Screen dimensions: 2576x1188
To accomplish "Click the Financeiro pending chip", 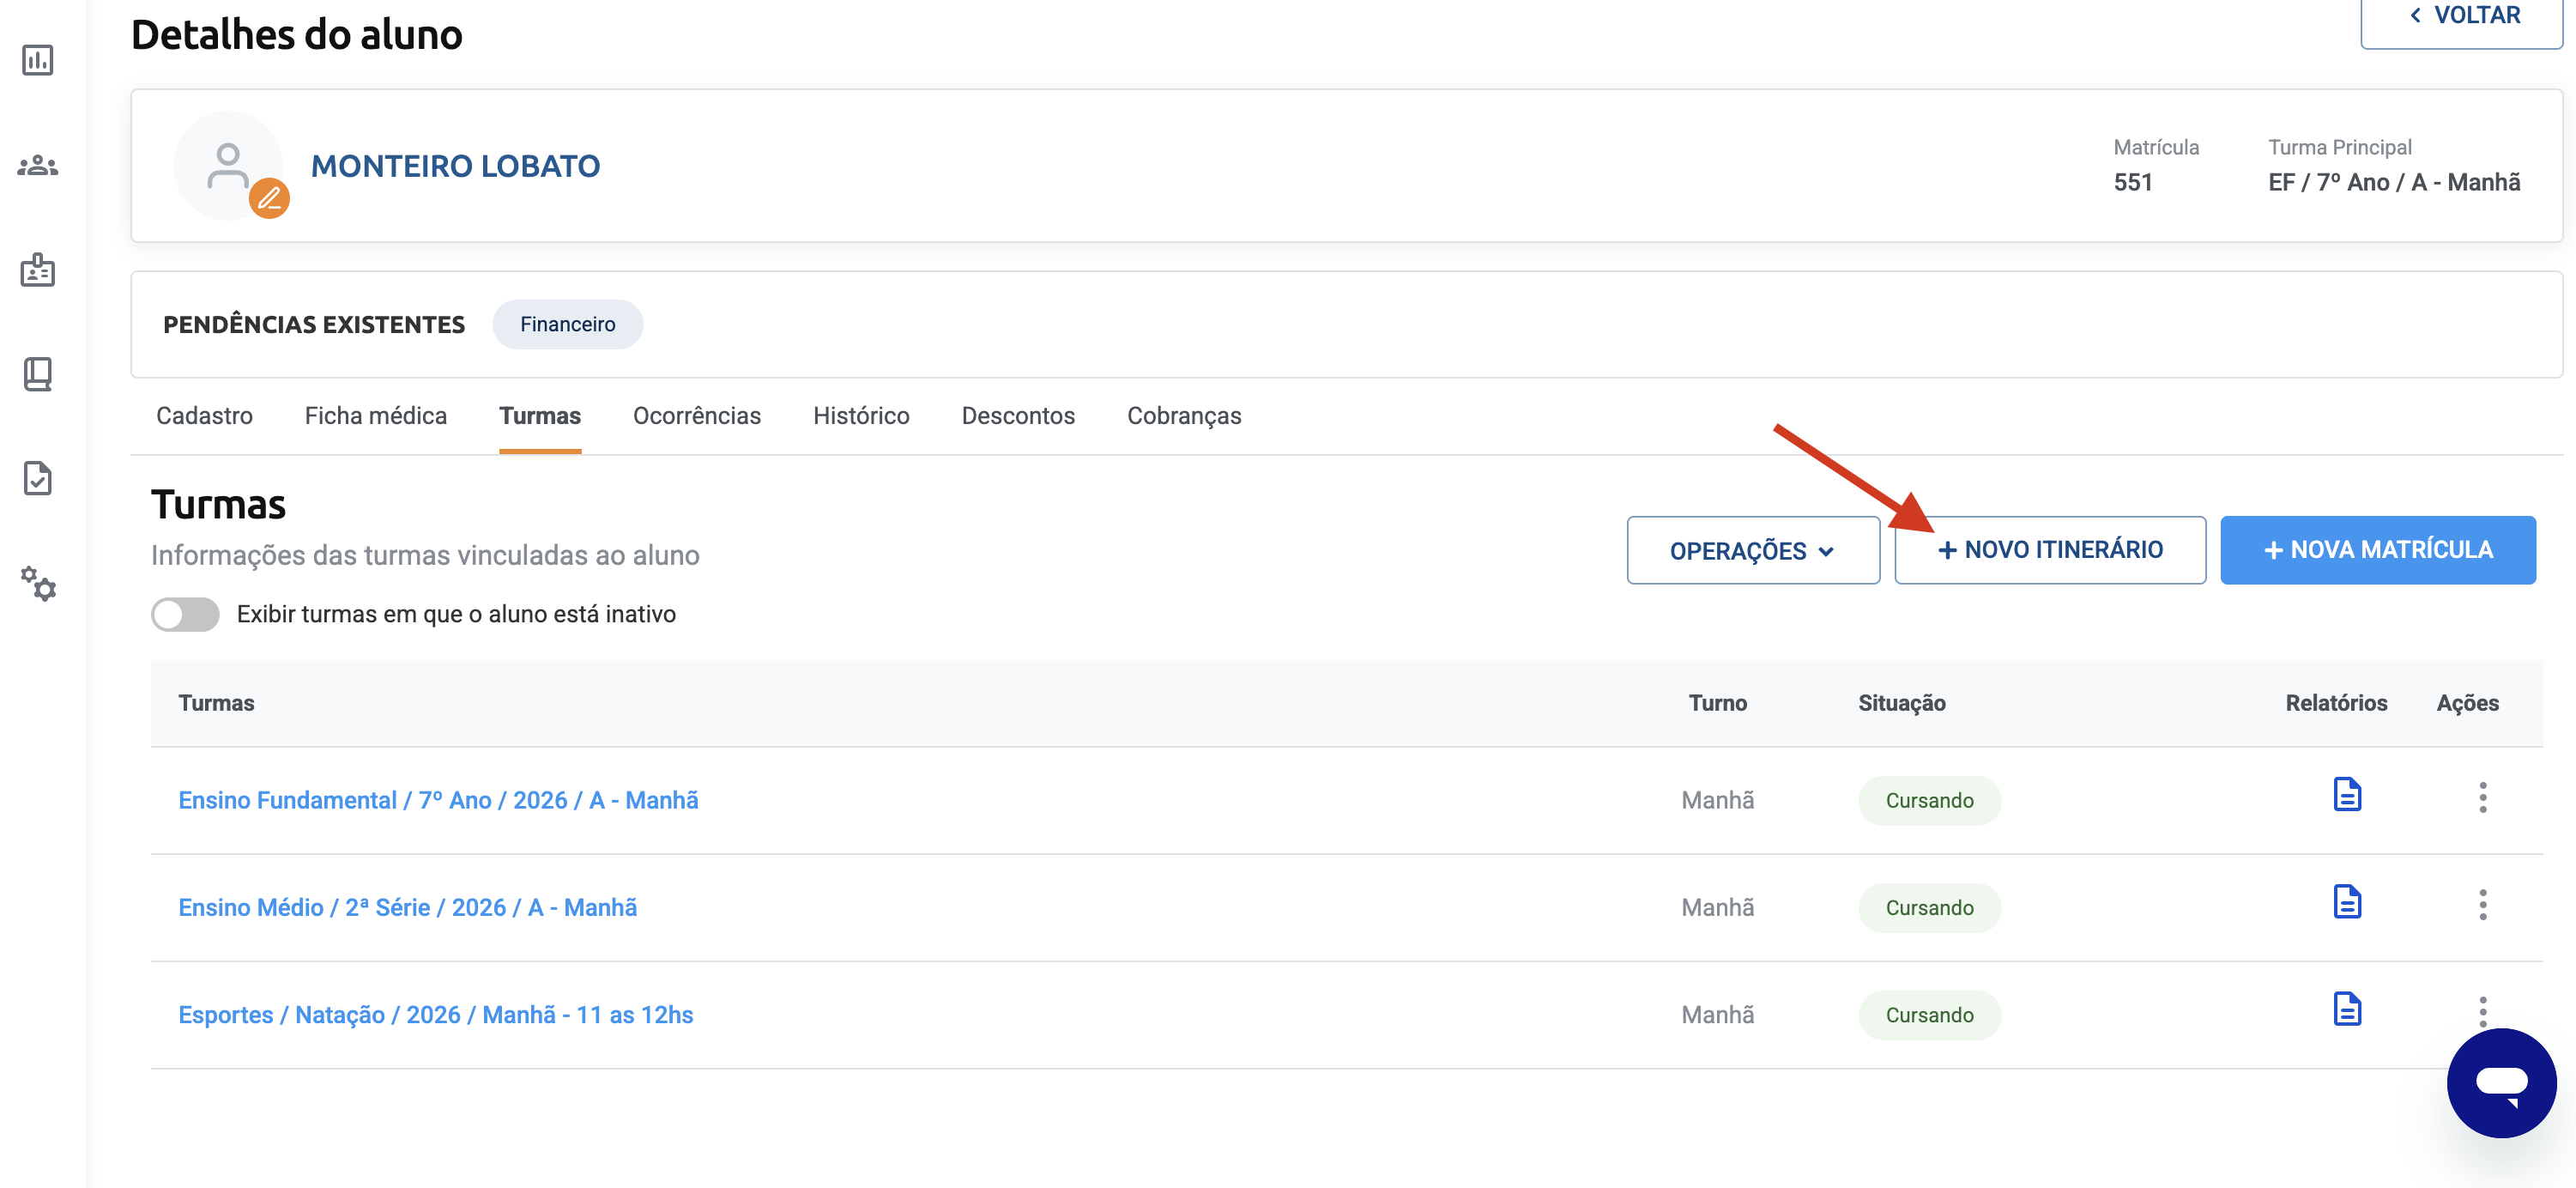I will (567, 324).
